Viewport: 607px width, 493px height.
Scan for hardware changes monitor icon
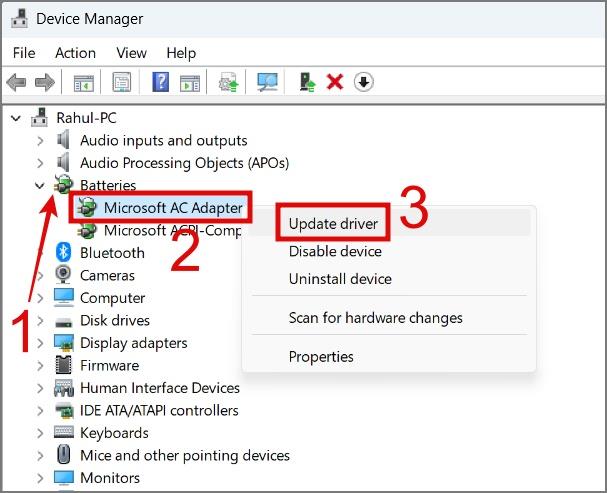click(x=267, y=82)
